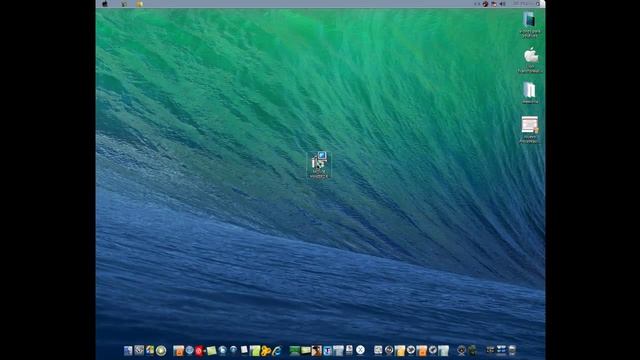This screenshot has height=360, width=640.
Task: Select the window-preview desktop icon at right
Action: tap(529, 129)
